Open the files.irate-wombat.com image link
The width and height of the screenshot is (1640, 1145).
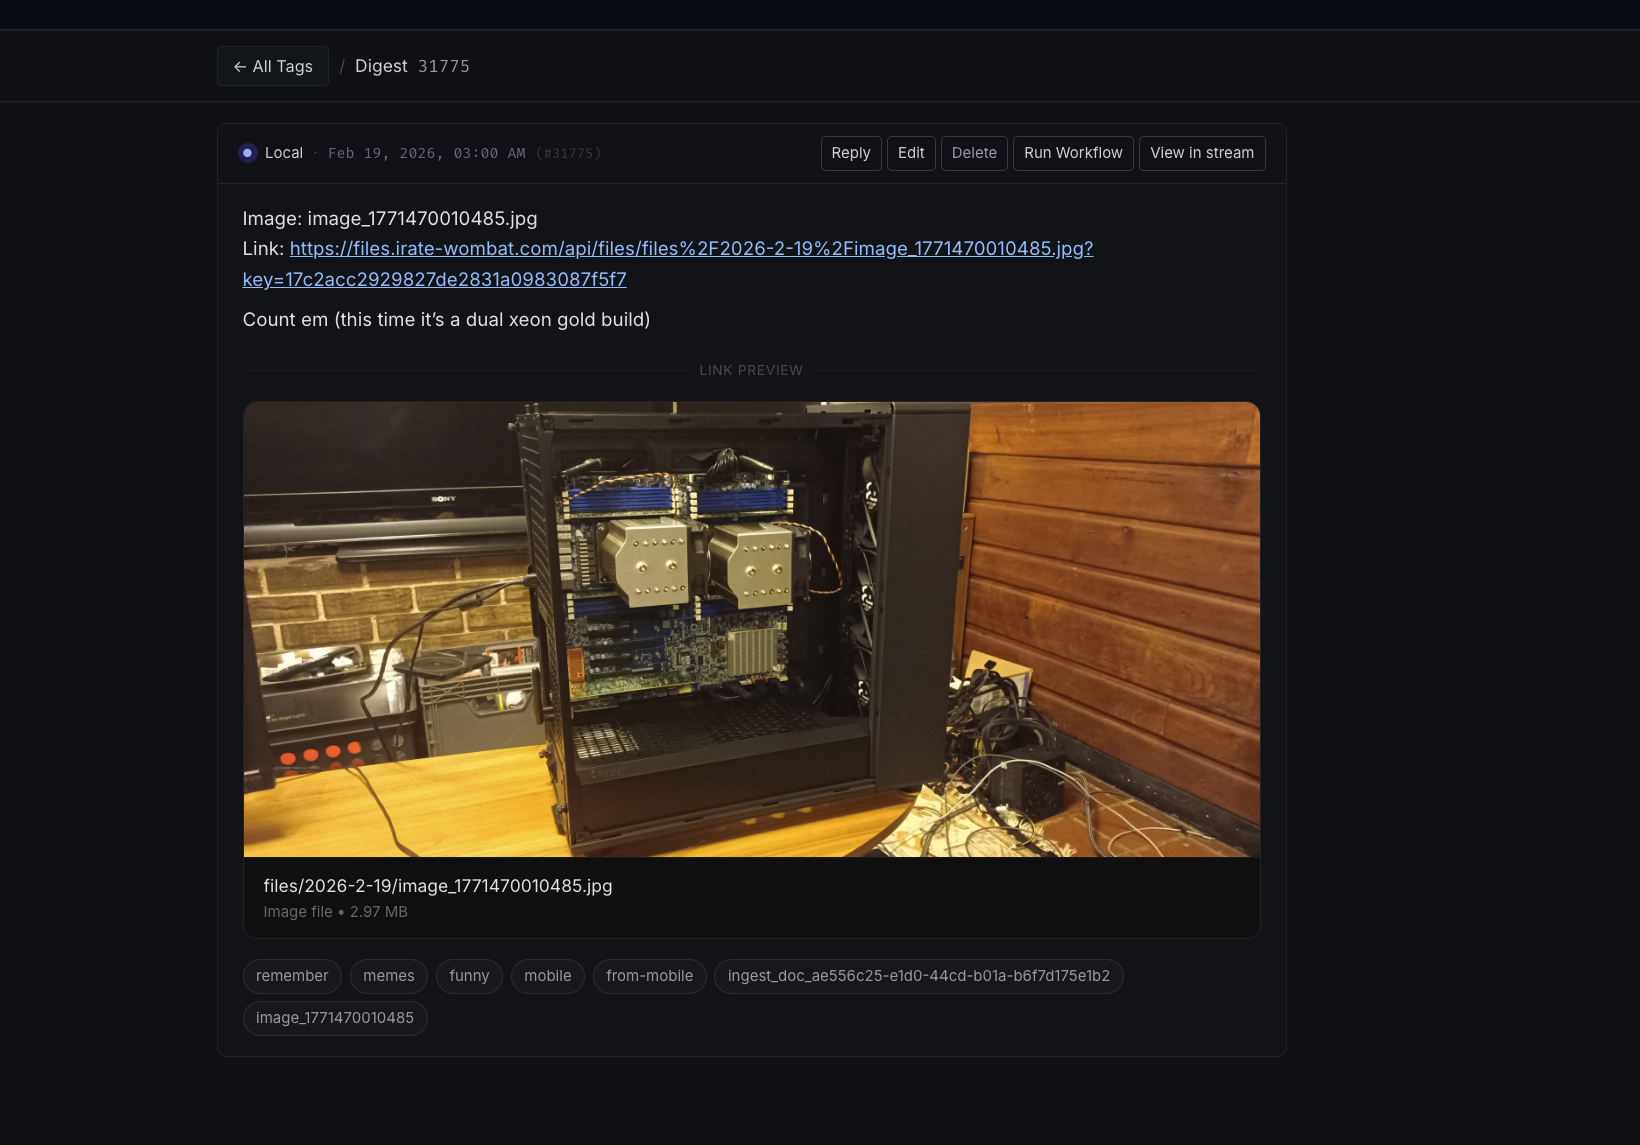pos(690,249)
